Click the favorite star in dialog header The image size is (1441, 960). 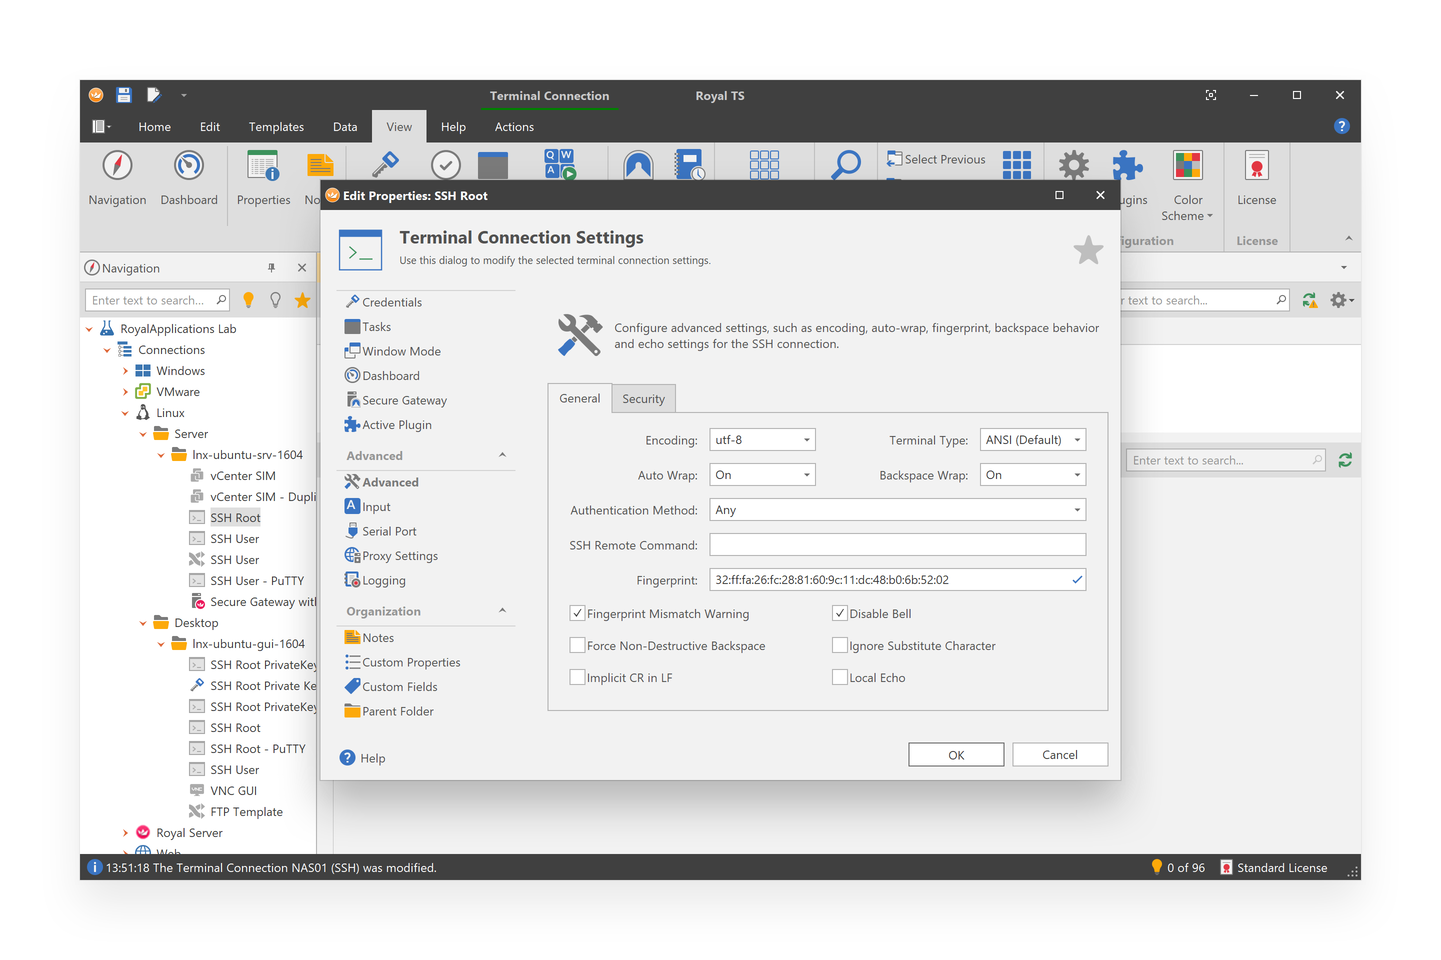(1088, 250)
